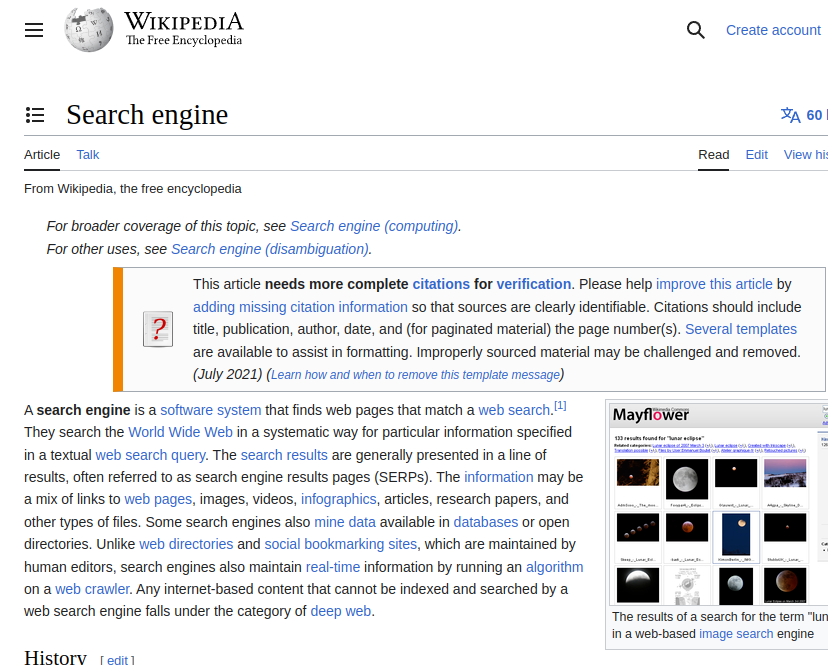The image size is (828, 665).
Task: Click improve this article link
Action: pyautogui.click(x=714, y=284)
